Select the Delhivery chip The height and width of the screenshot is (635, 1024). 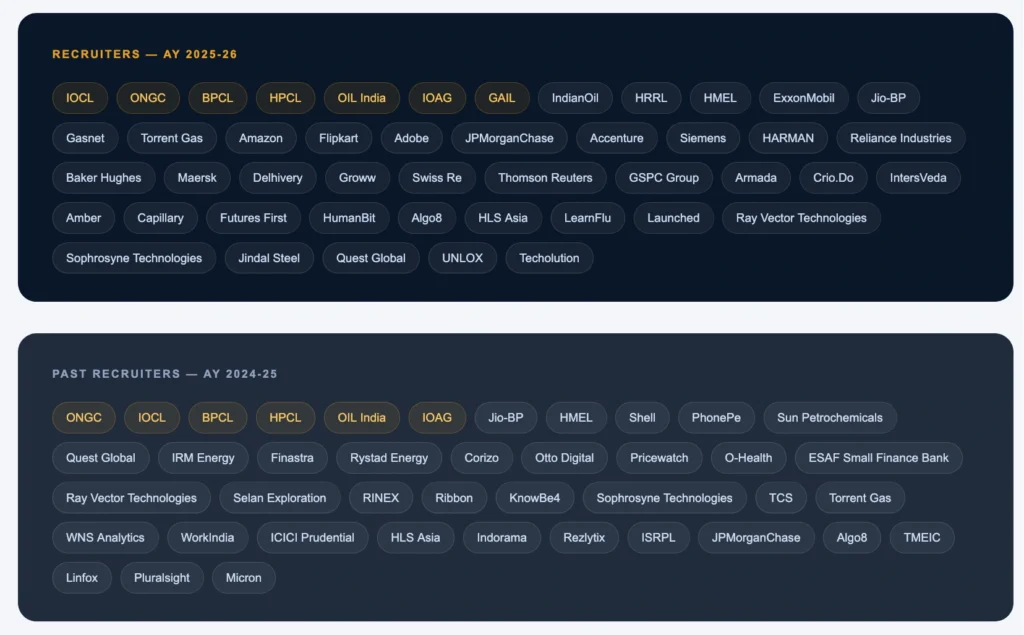[278, 178]
